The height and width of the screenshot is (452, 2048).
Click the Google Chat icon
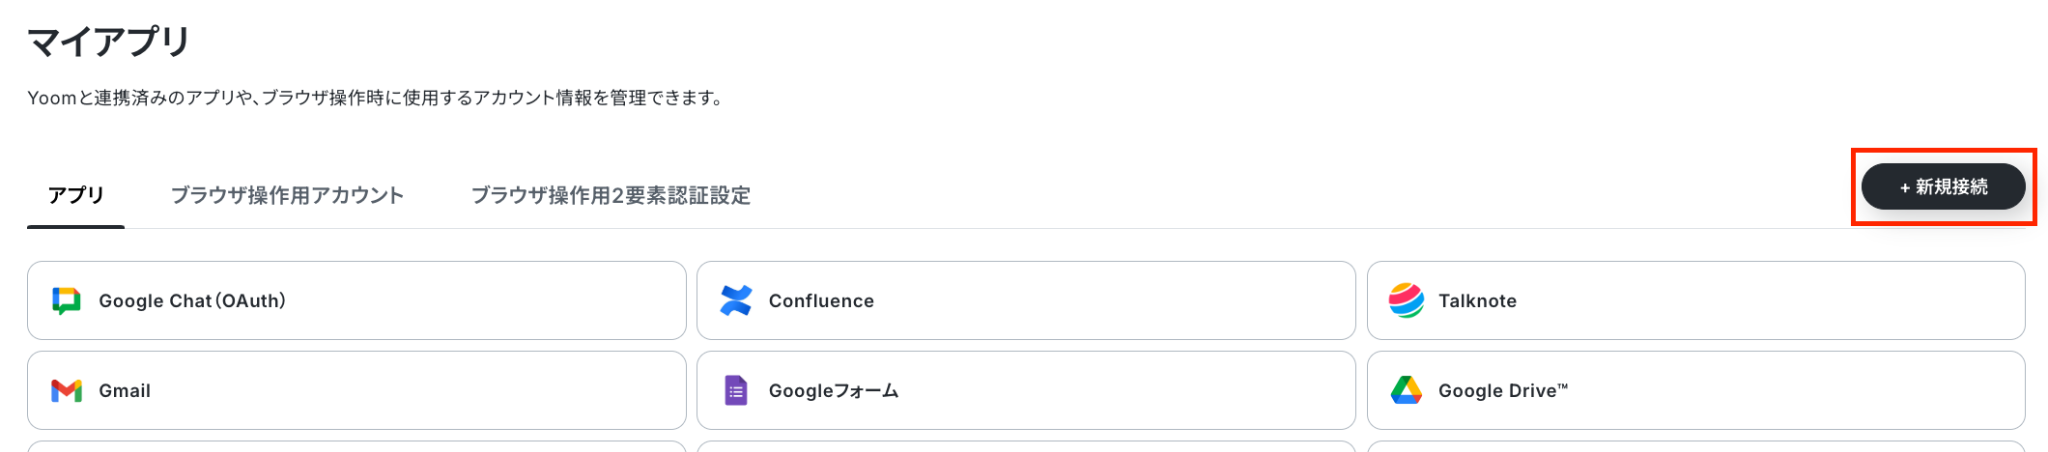click(66, 301)
